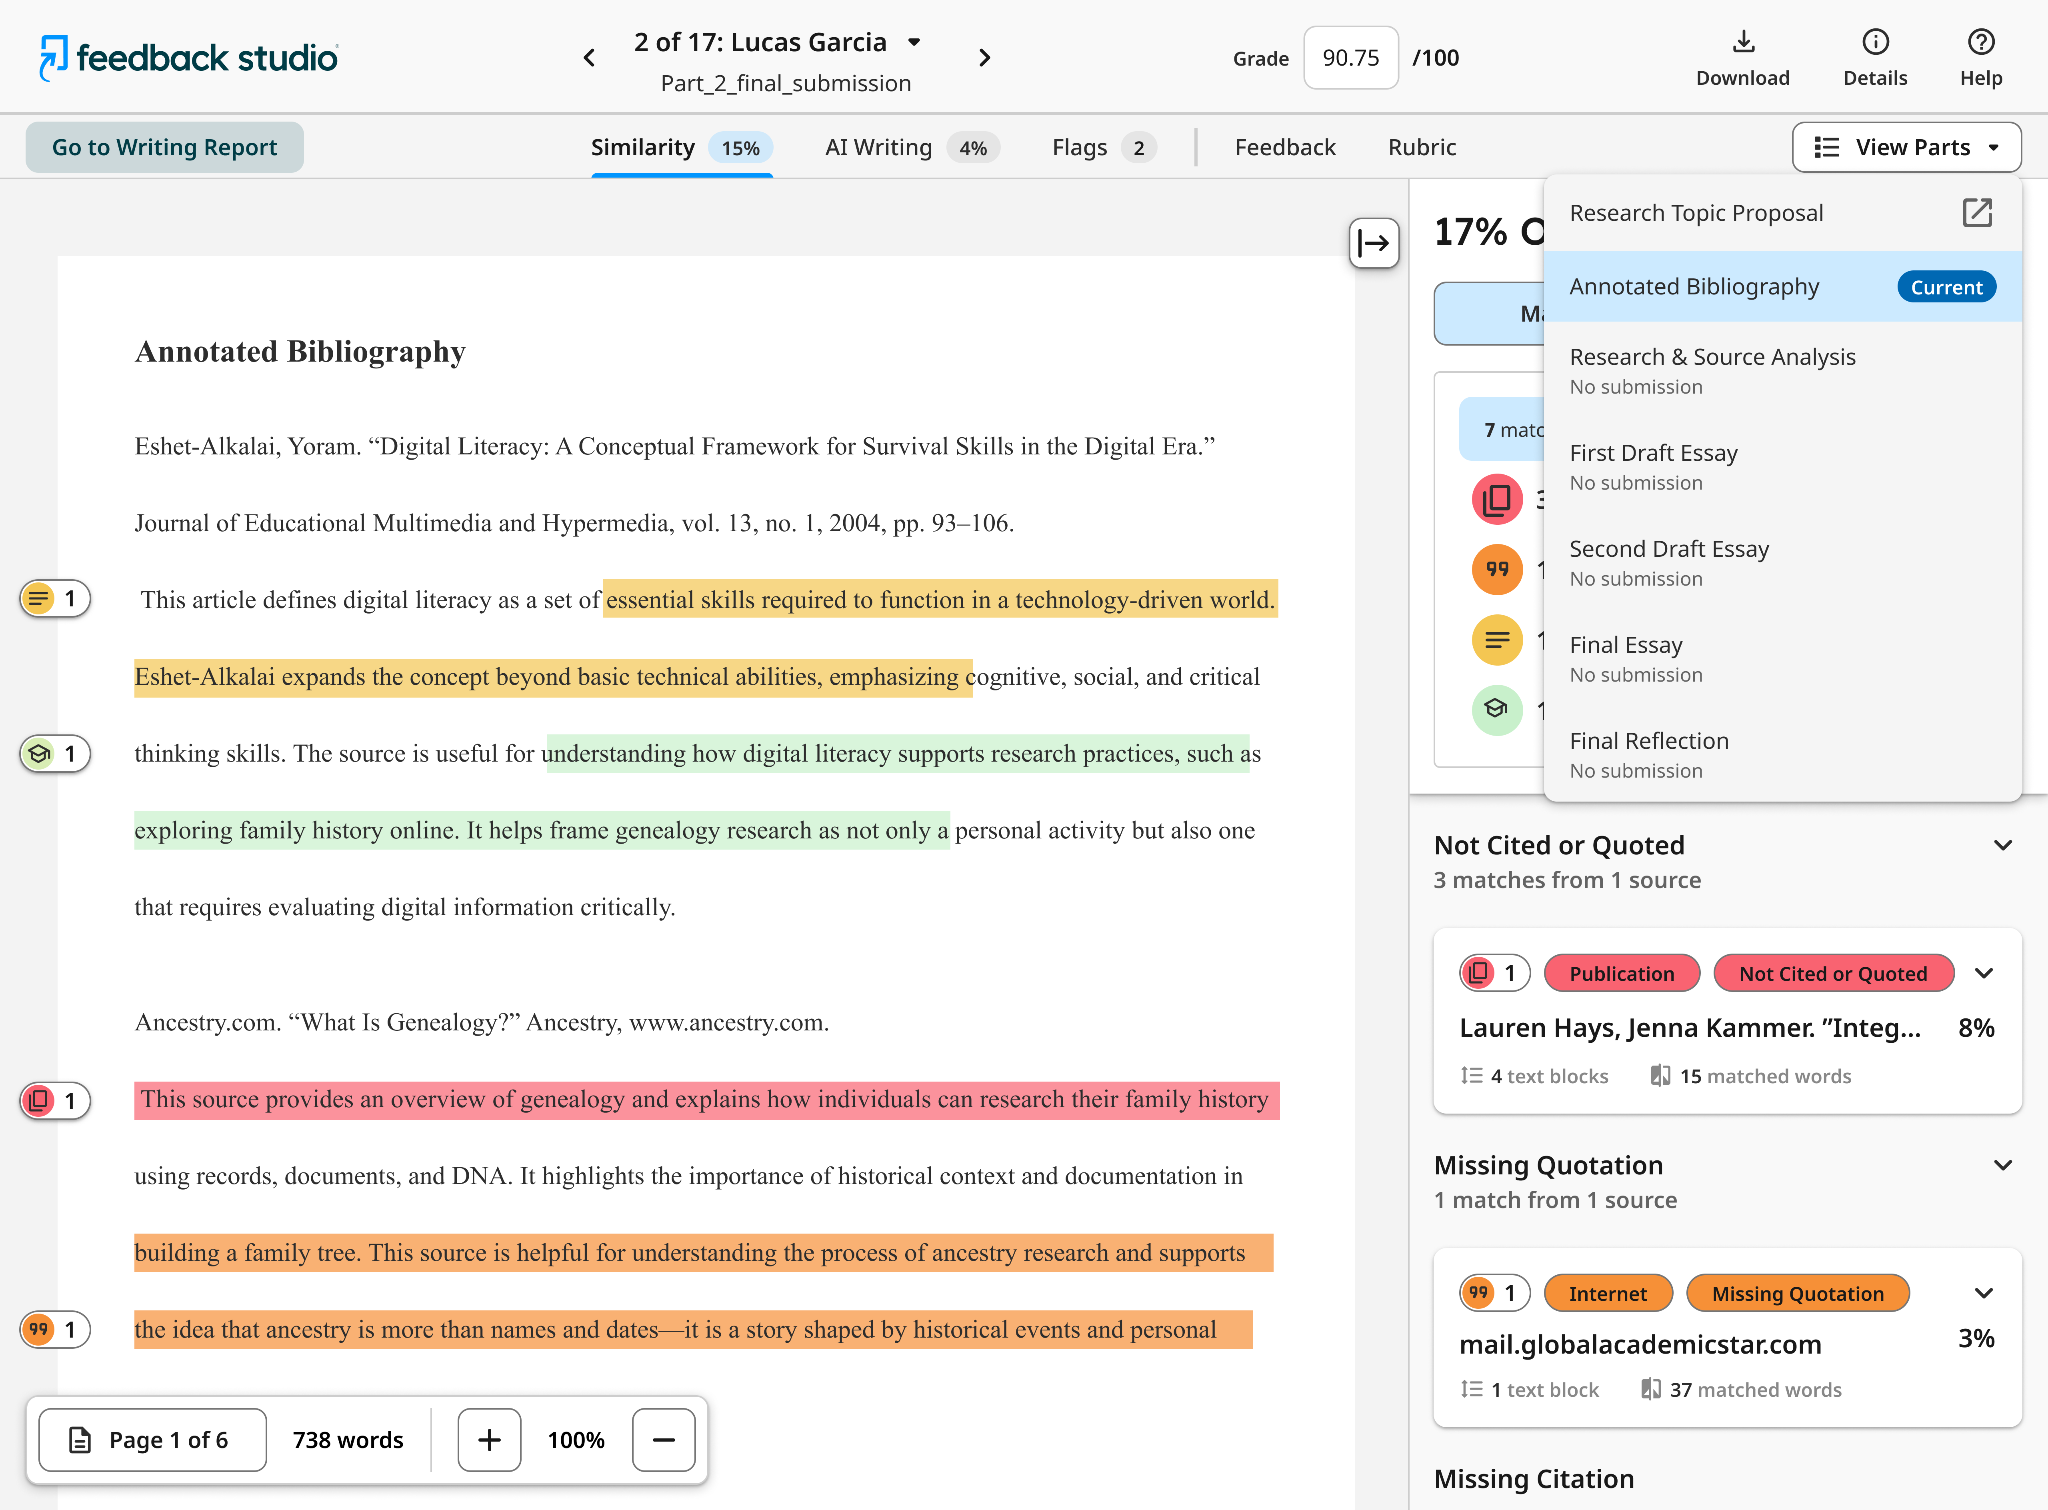The width and height of the screenshot is (2048, 1510).
Task: Click the orange Missing Quotation margin marker
Action: click(56, 1330)
